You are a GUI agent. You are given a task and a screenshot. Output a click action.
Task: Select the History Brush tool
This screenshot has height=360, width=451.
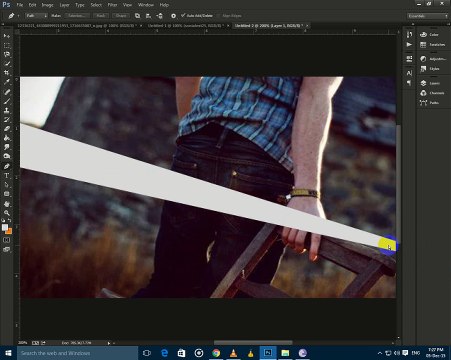pyautogui.click(x=7, y=120)
